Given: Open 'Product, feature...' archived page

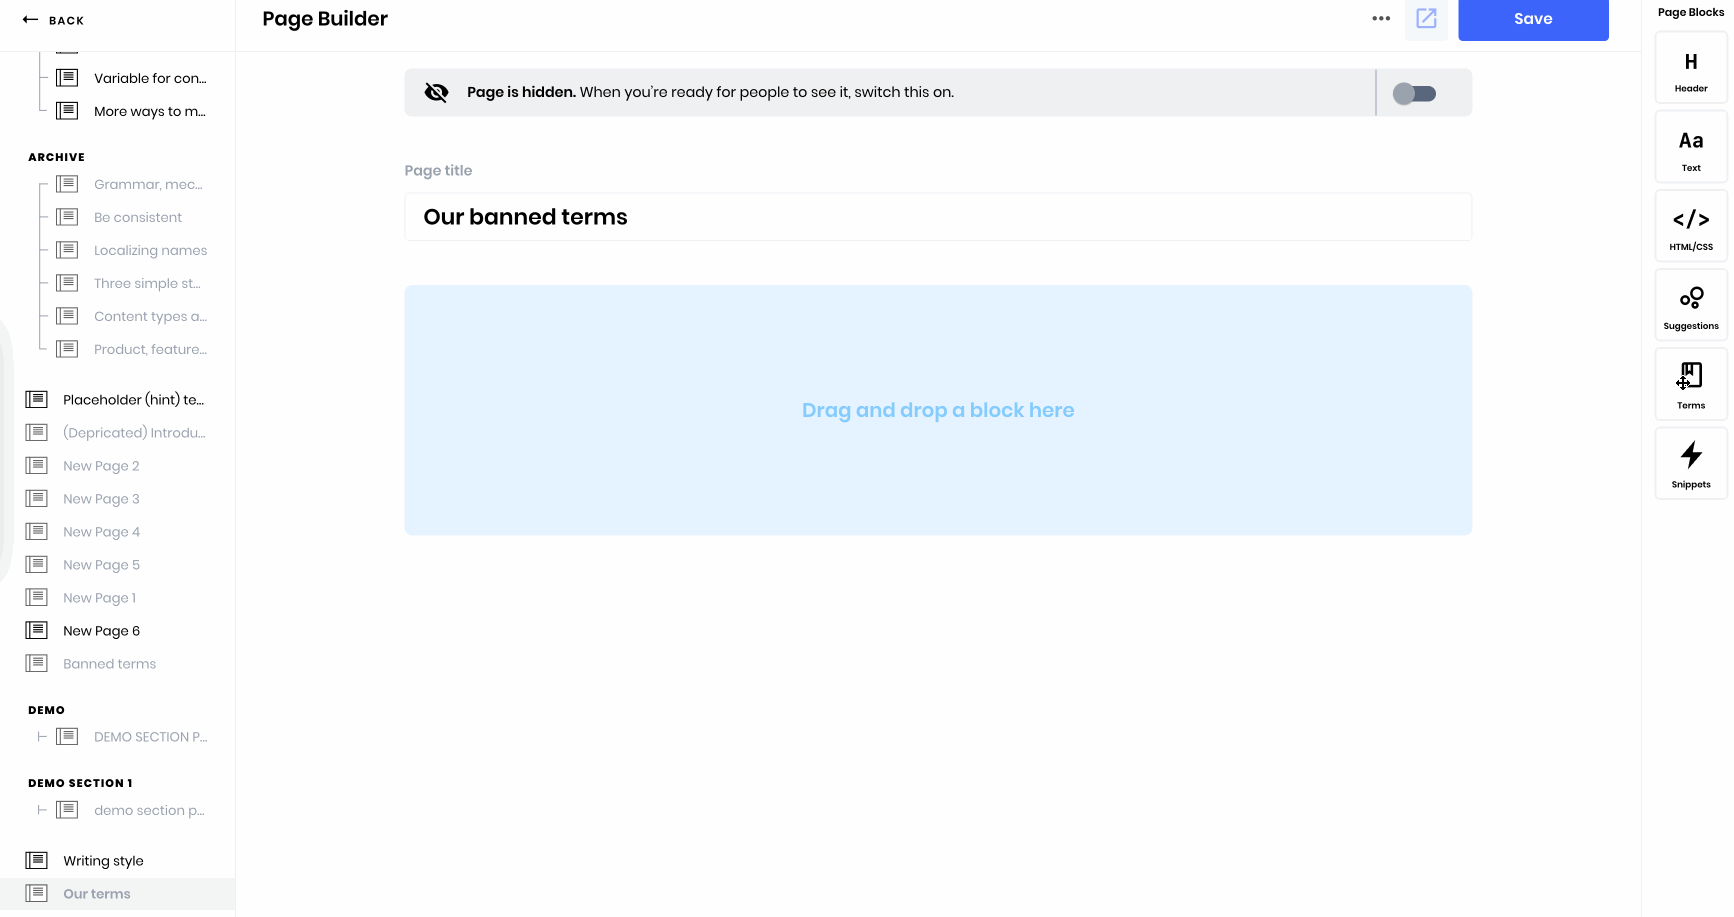Looking at the screenshot, I should [150, 349].
